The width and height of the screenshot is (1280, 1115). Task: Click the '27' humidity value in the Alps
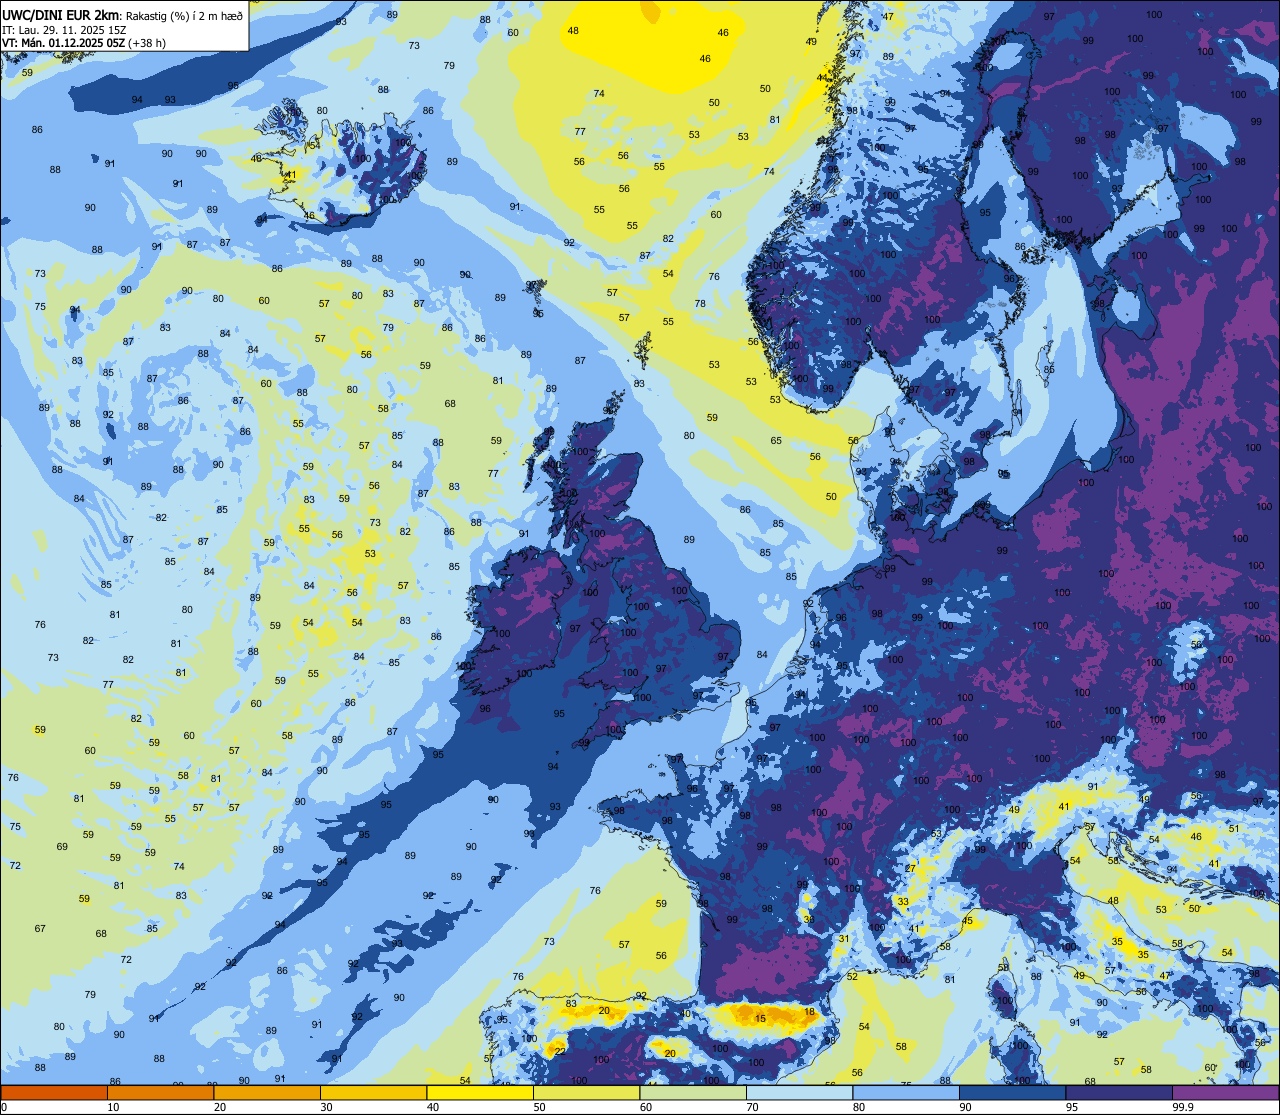[910, 869]
